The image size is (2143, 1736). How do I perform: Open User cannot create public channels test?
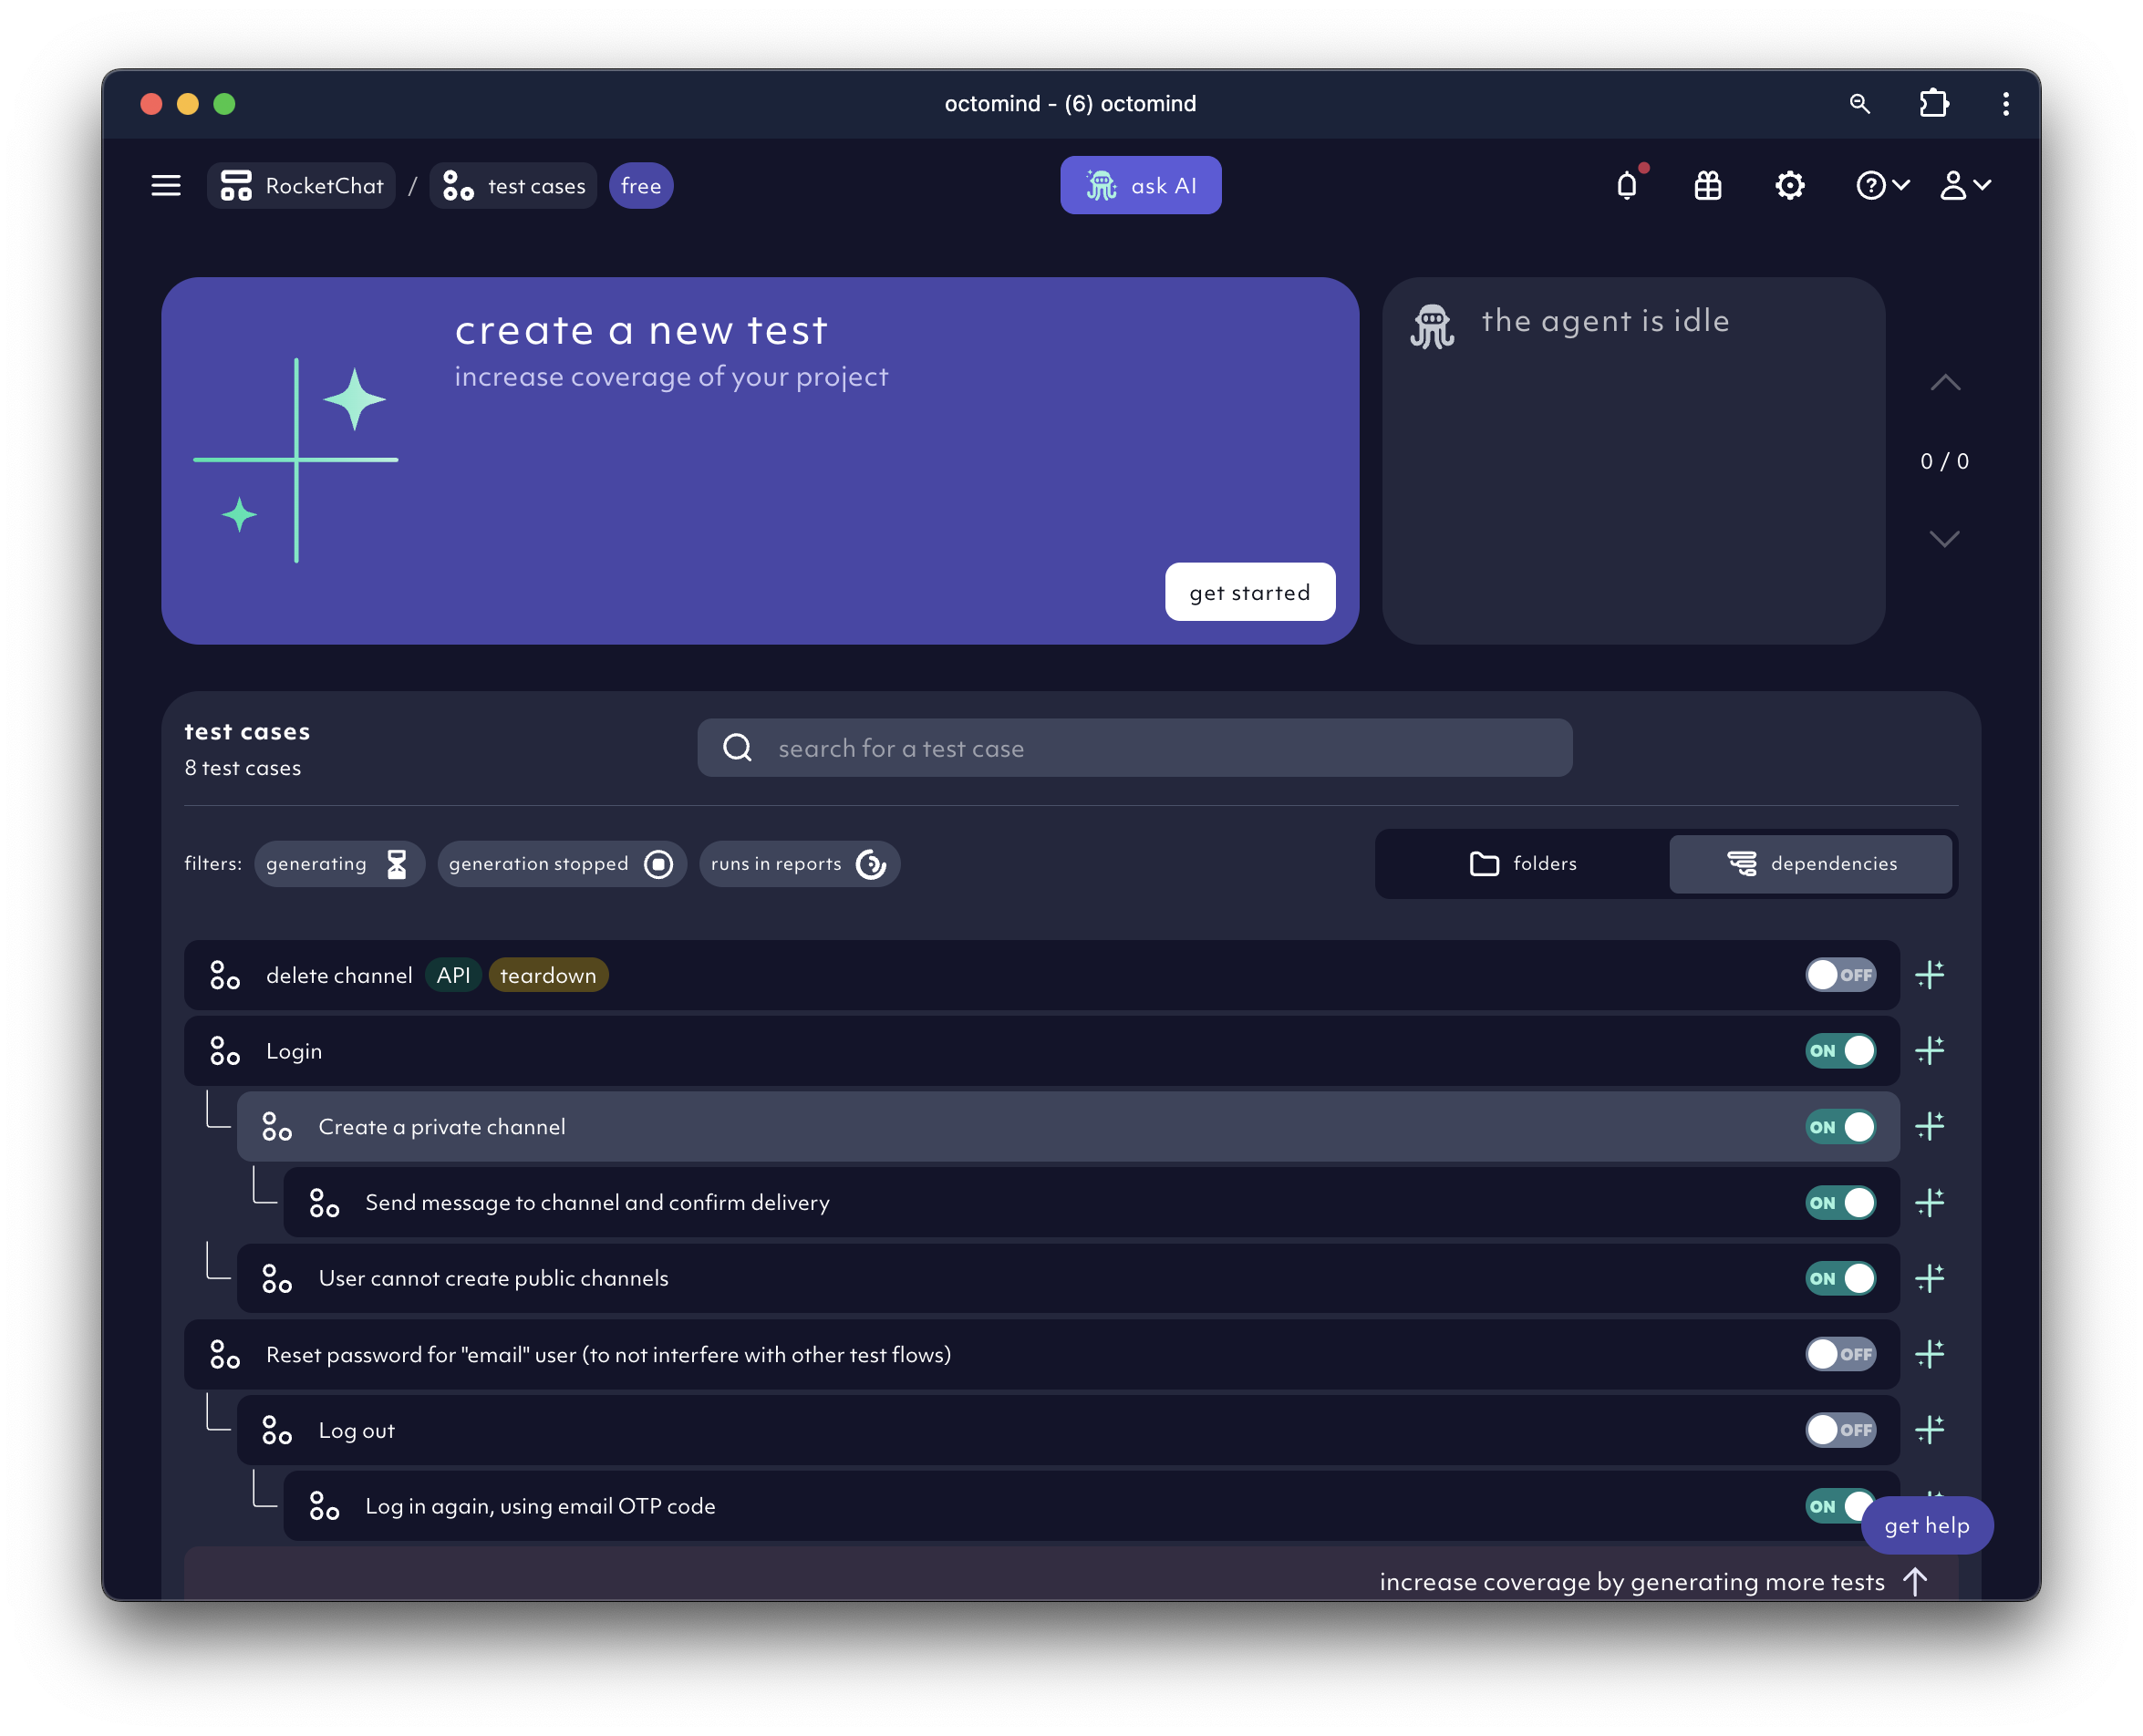1067,1279
